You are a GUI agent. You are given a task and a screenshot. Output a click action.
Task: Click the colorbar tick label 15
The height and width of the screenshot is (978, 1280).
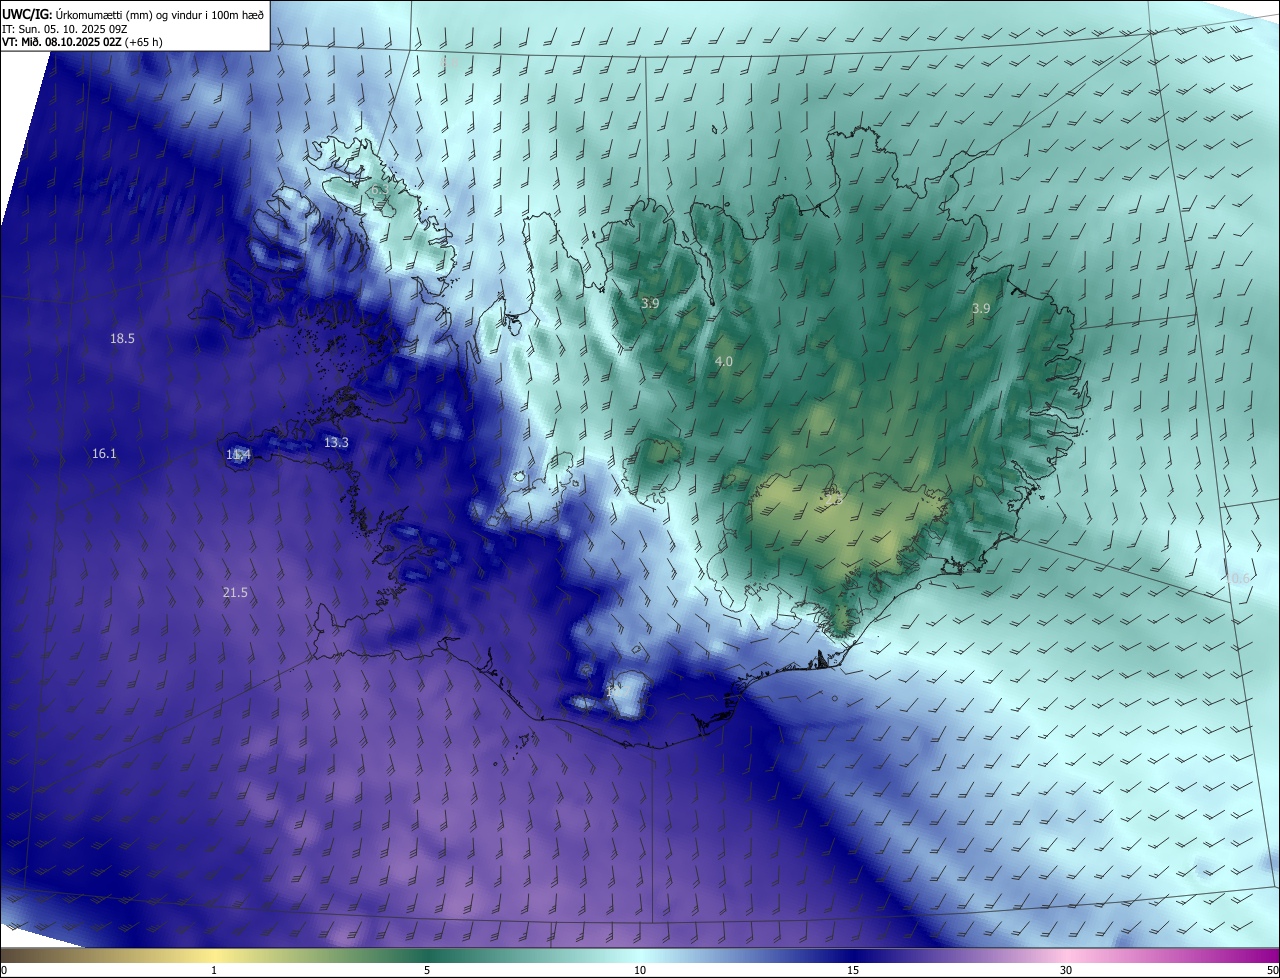click(x=853, y=970)
